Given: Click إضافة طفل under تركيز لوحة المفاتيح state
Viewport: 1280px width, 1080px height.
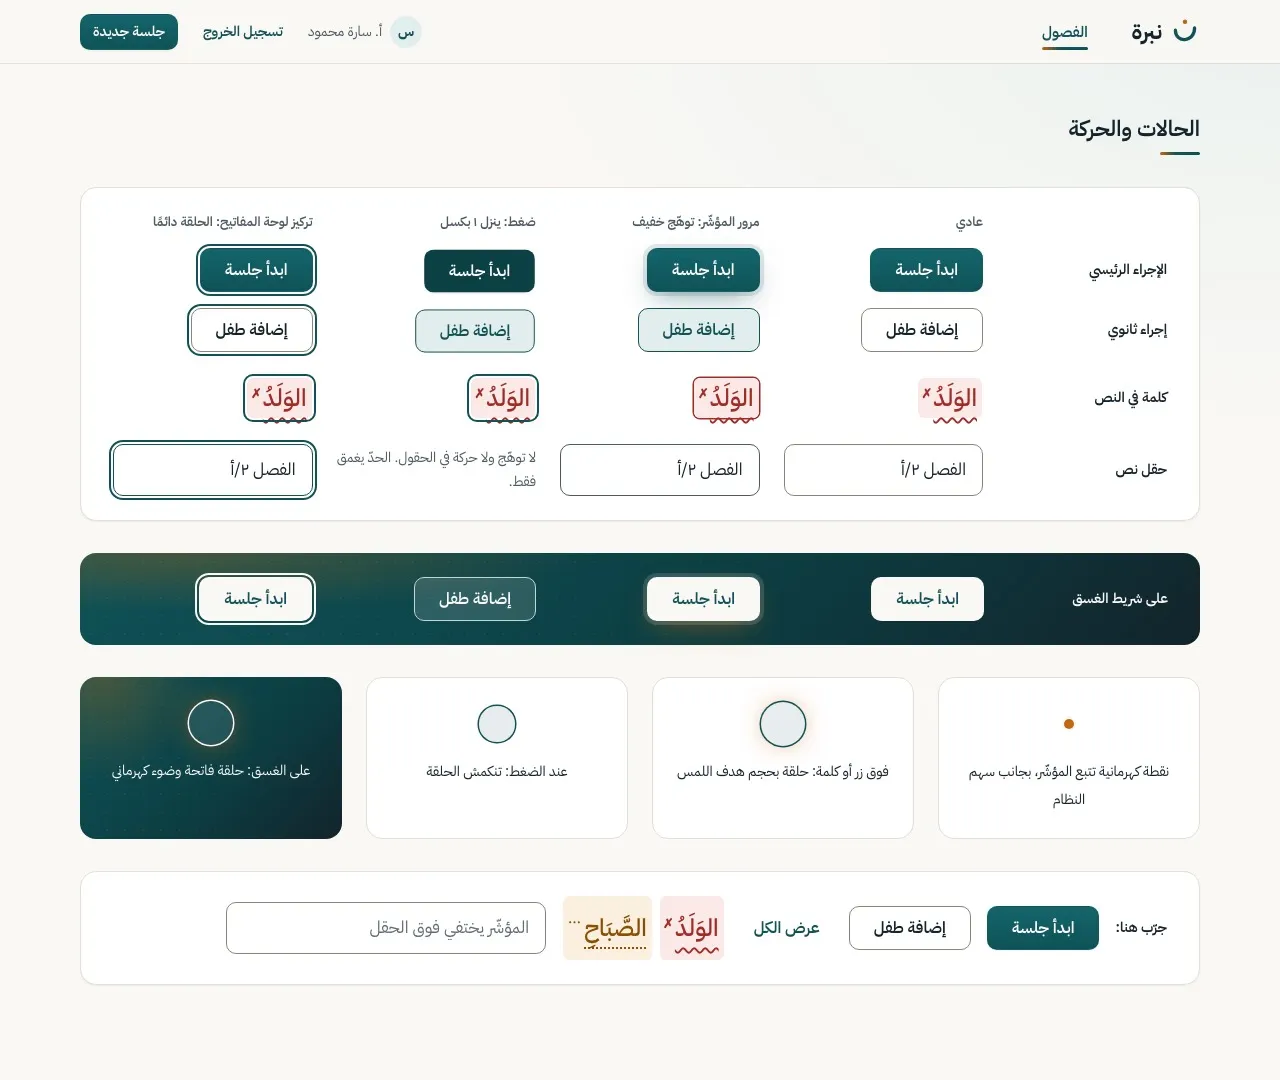Looking at the screenshot, I should pos(252,330).
